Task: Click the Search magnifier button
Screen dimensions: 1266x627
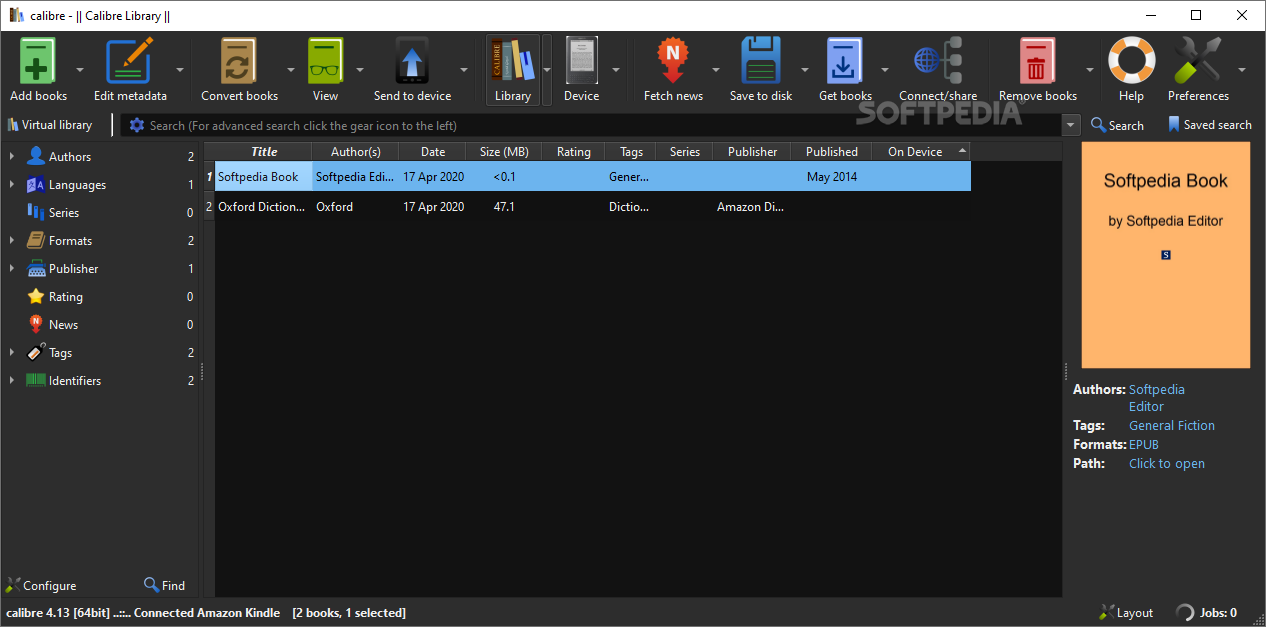Action: point(1117,125)
